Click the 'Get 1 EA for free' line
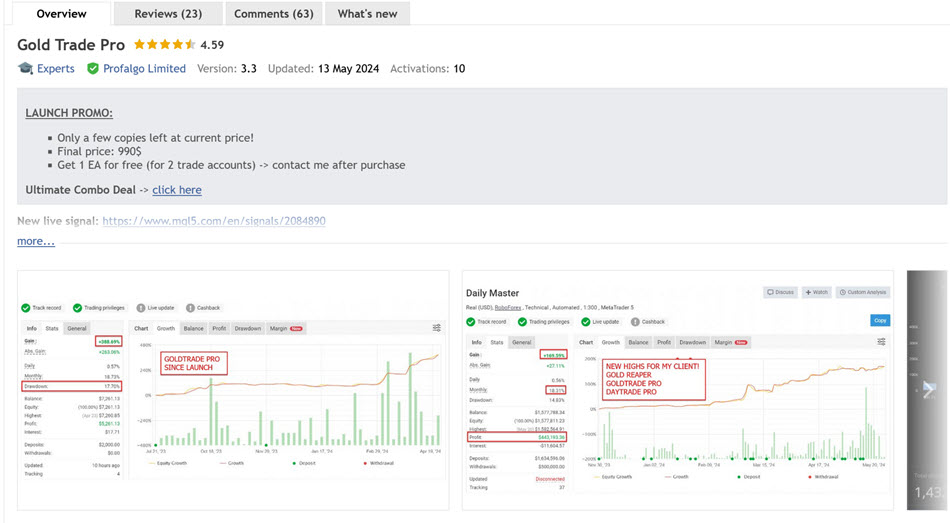Screen dimensions: 950x523 [231, 165]
